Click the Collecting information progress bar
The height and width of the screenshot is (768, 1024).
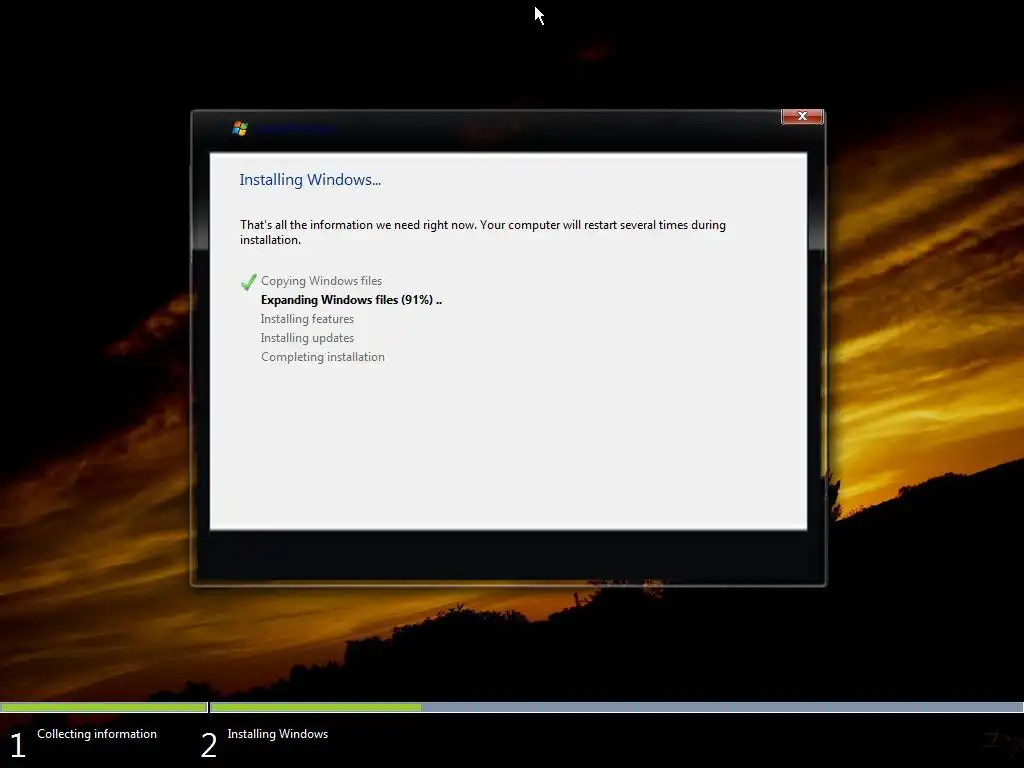[103, 707]
